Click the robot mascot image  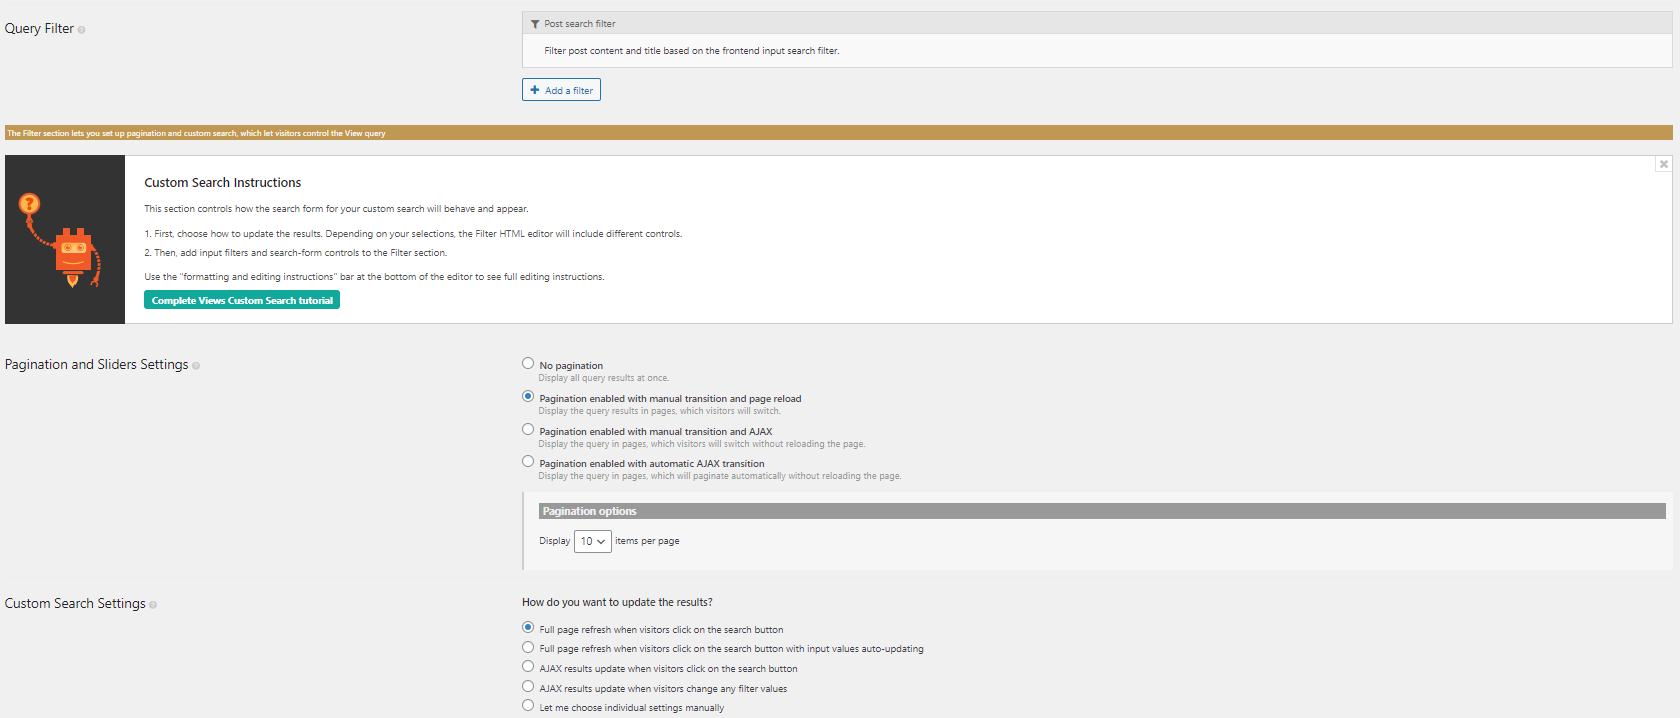(x=65, y=240)
